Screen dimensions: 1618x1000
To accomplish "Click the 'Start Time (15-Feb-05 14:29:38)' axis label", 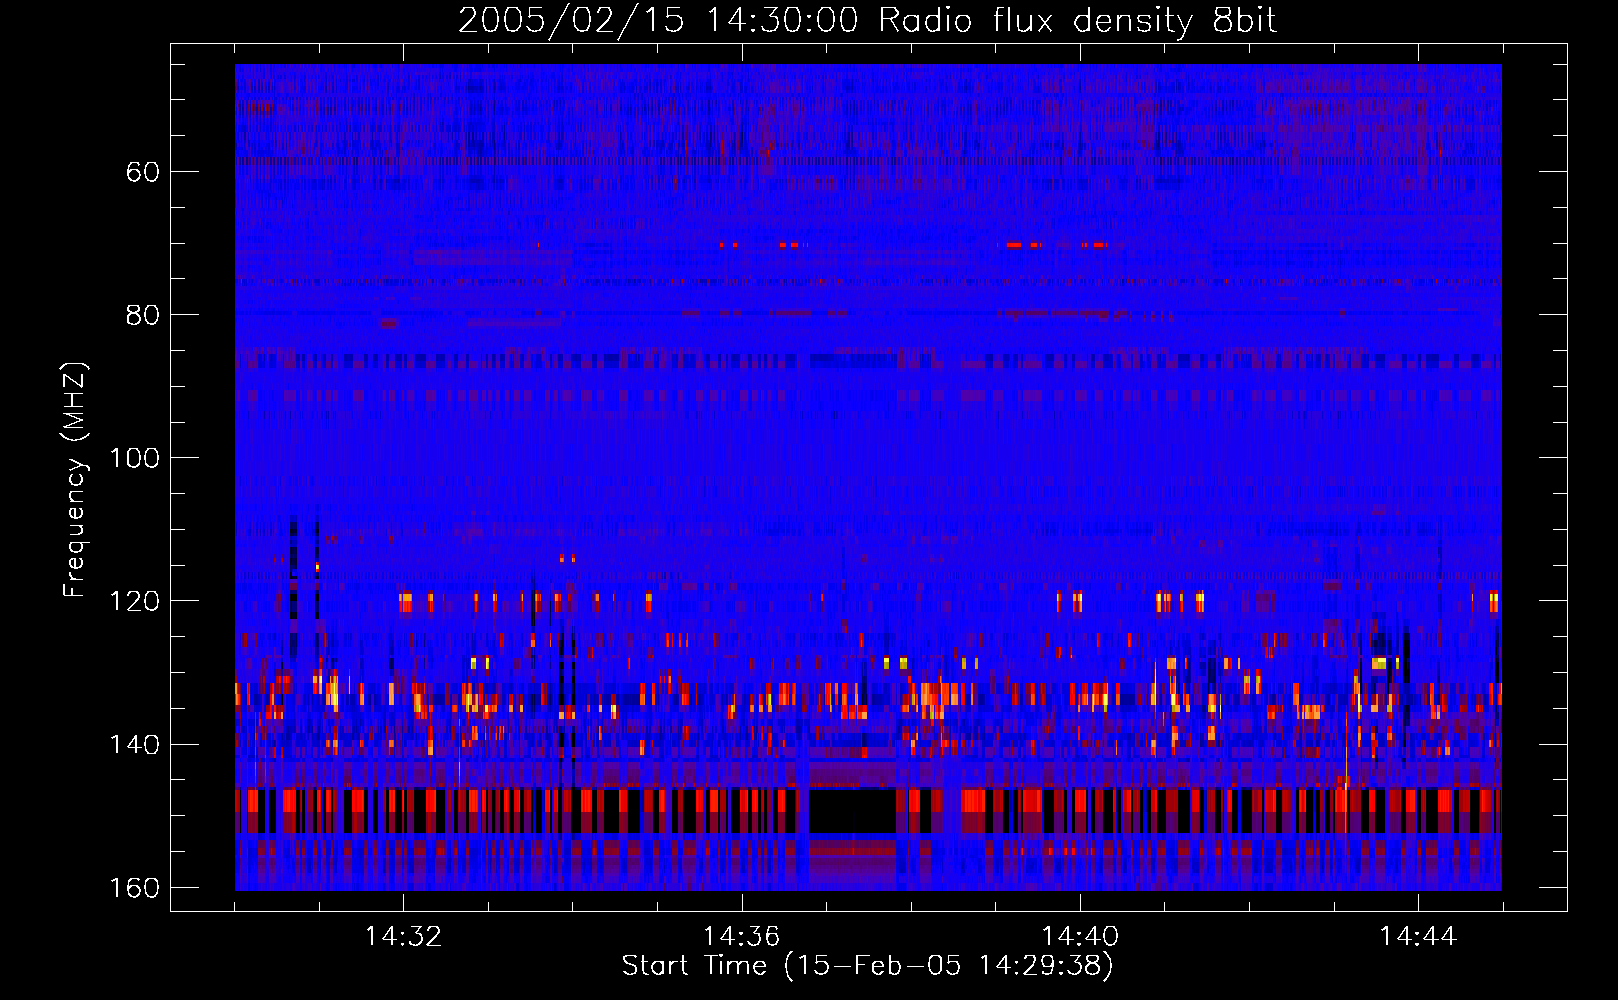I will pos(867,966).
